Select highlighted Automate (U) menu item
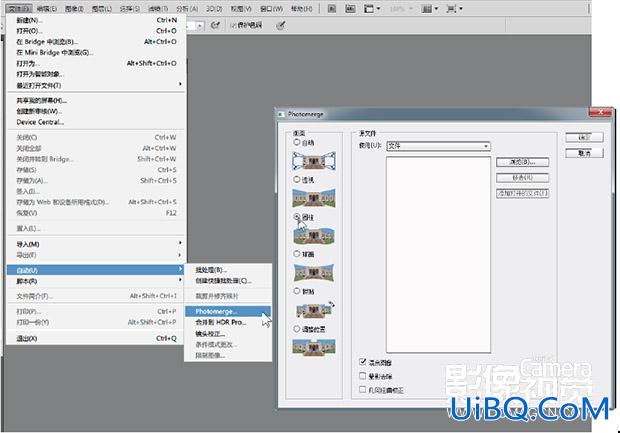 (x=96, y=270)
